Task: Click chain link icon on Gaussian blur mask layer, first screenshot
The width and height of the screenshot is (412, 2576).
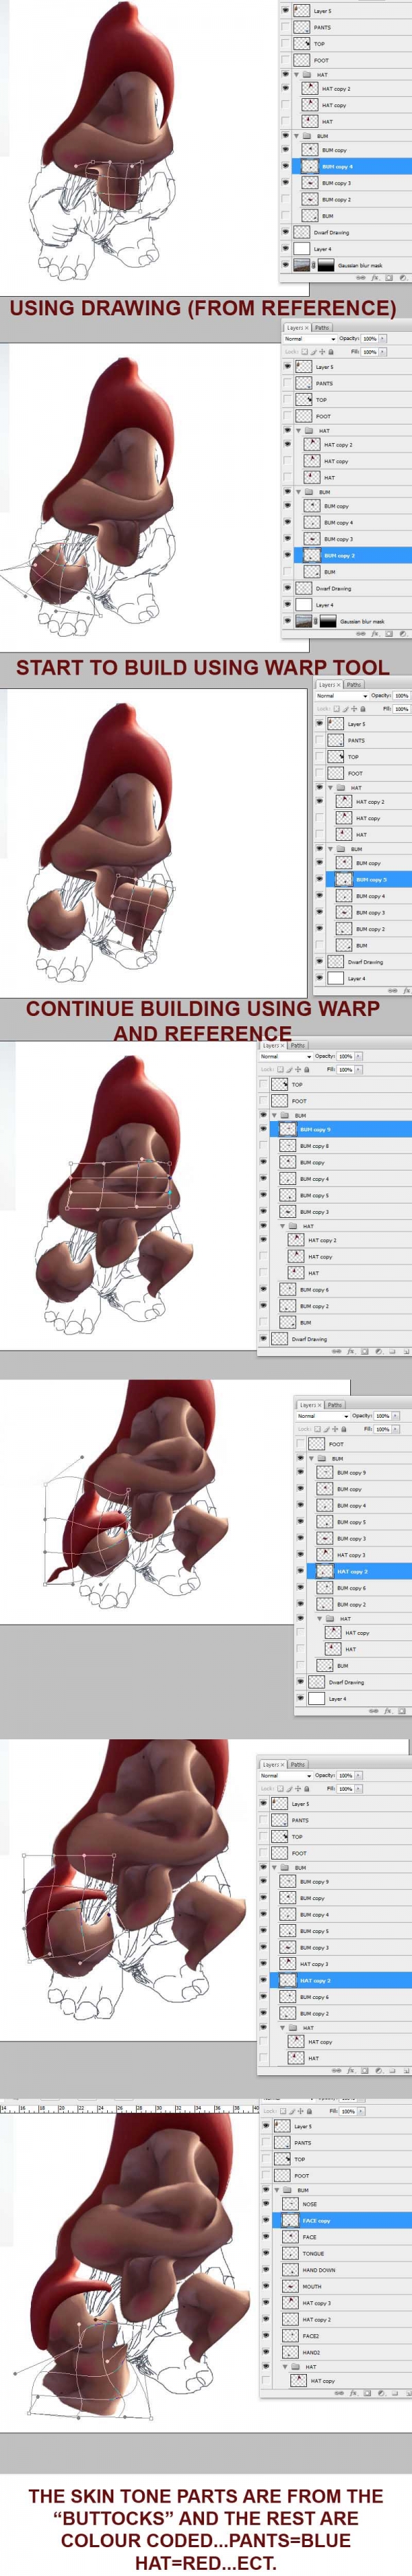Action: tap(314, 265)
